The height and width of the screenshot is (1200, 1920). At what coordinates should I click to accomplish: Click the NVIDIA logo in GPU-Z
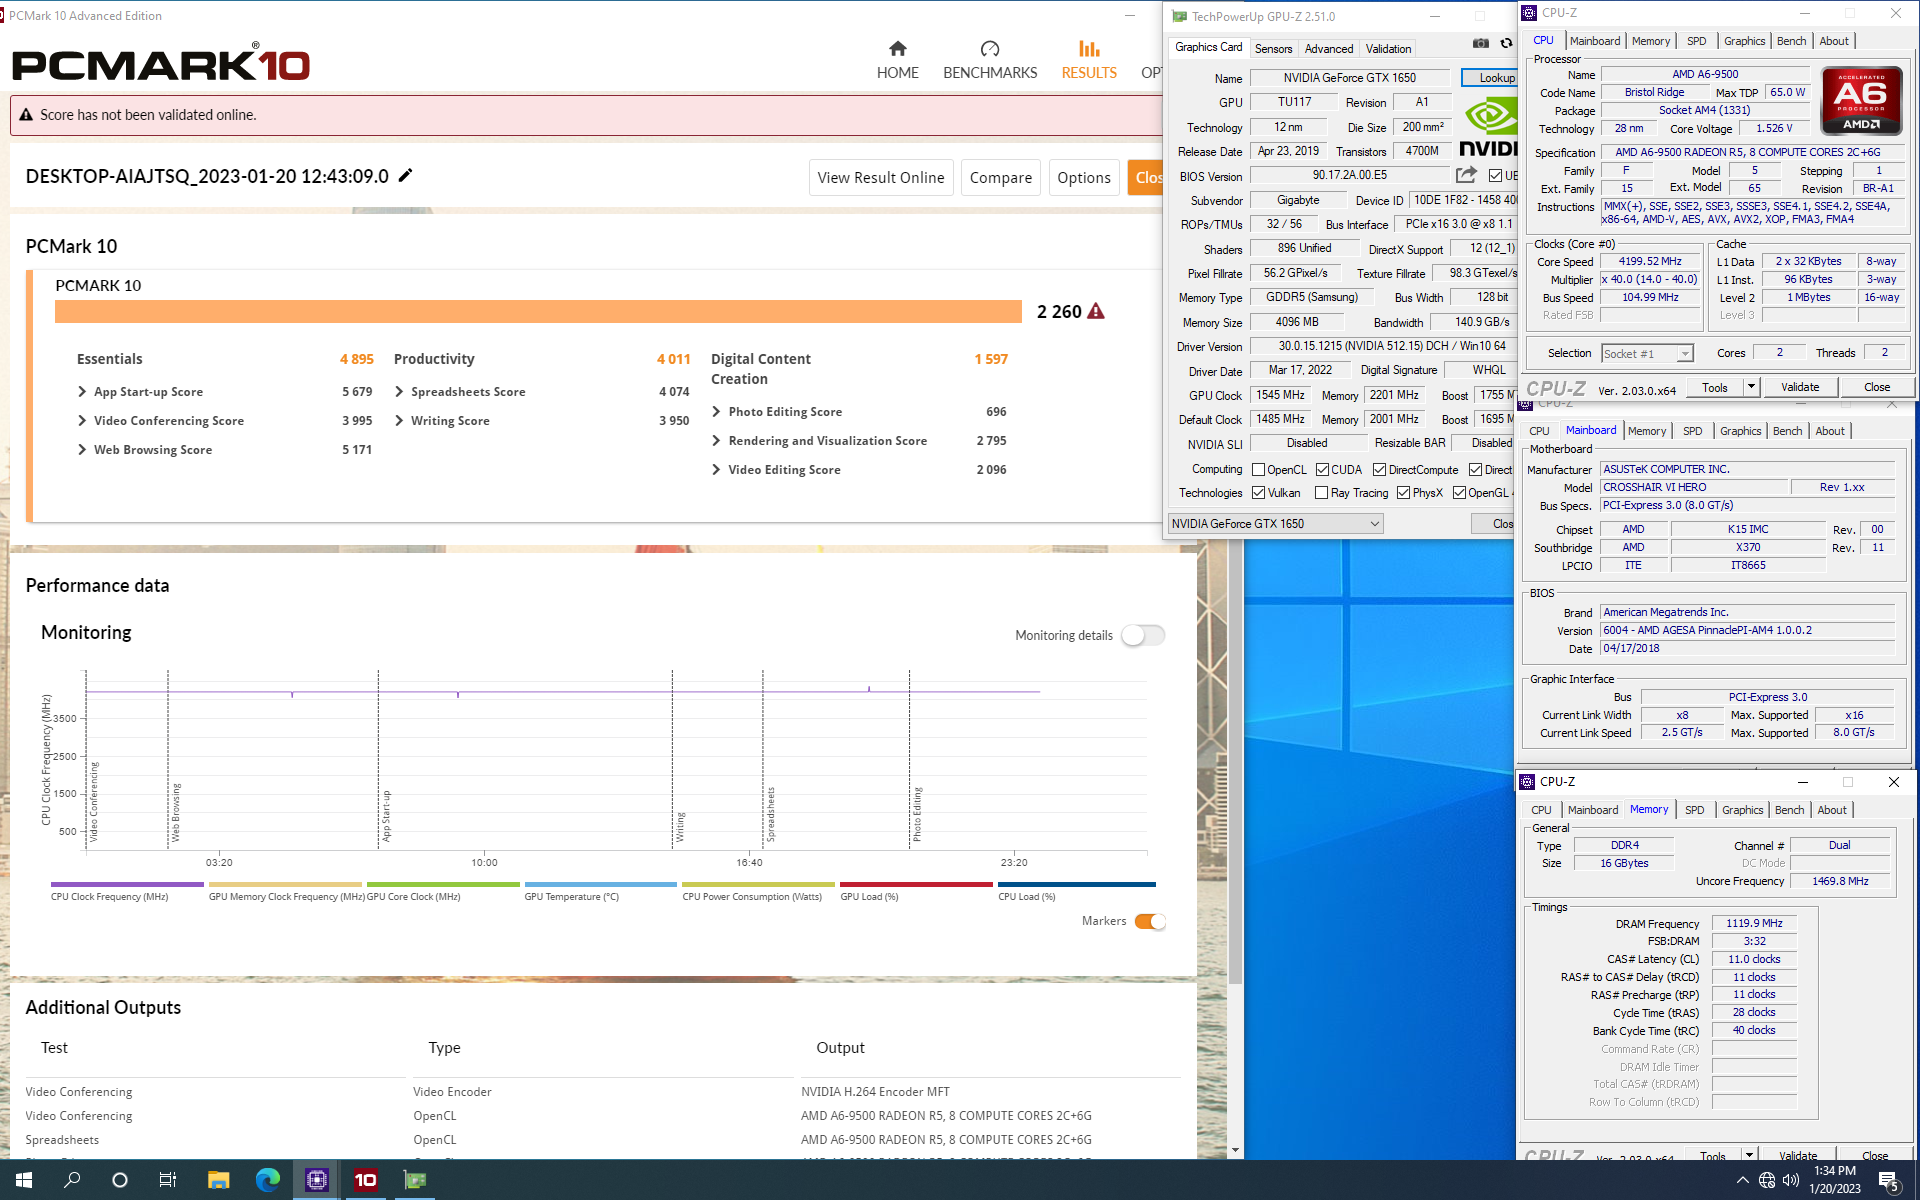pyautogui.click(x=1490, y=128)
